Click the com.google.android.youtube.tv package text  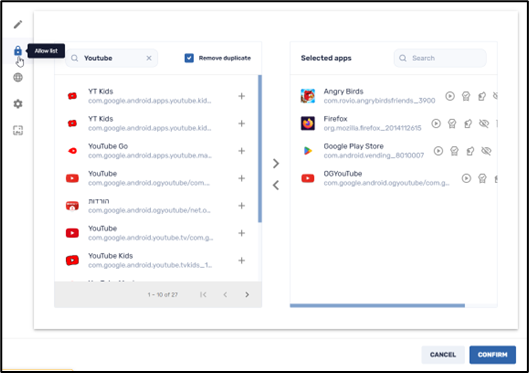150,238
